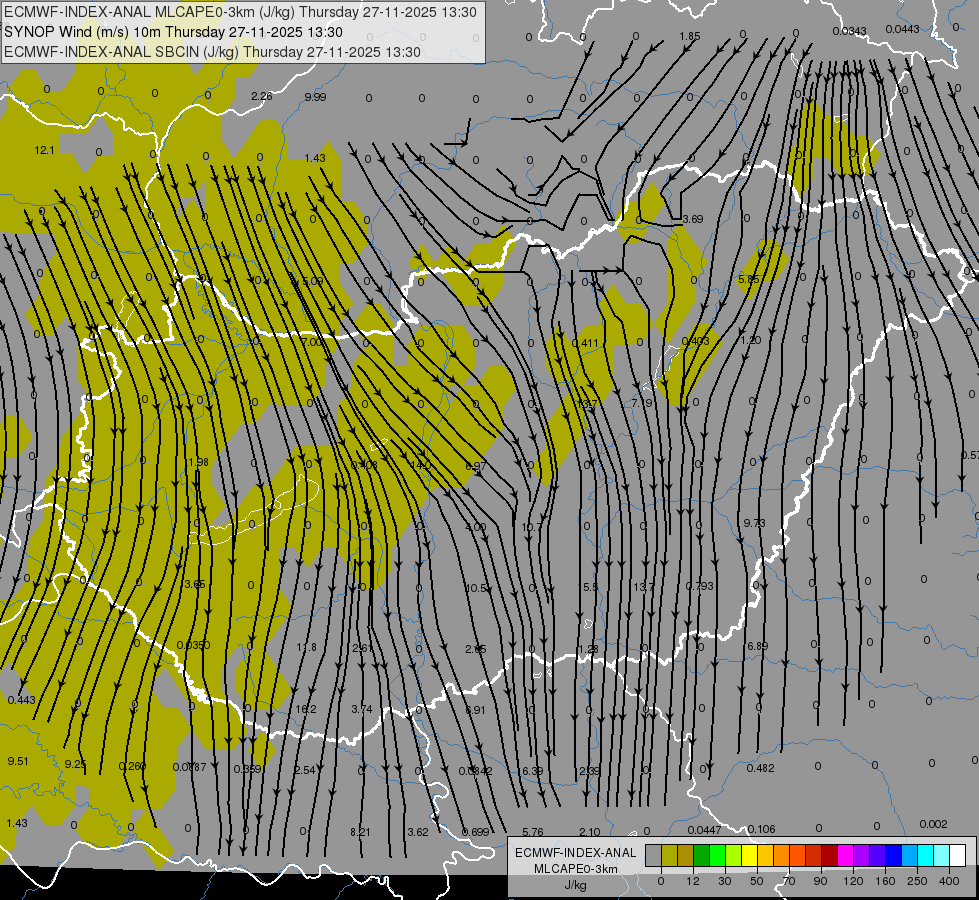Click the 1.85 value on the map
The image size is (979, 900).
point(690,36)
